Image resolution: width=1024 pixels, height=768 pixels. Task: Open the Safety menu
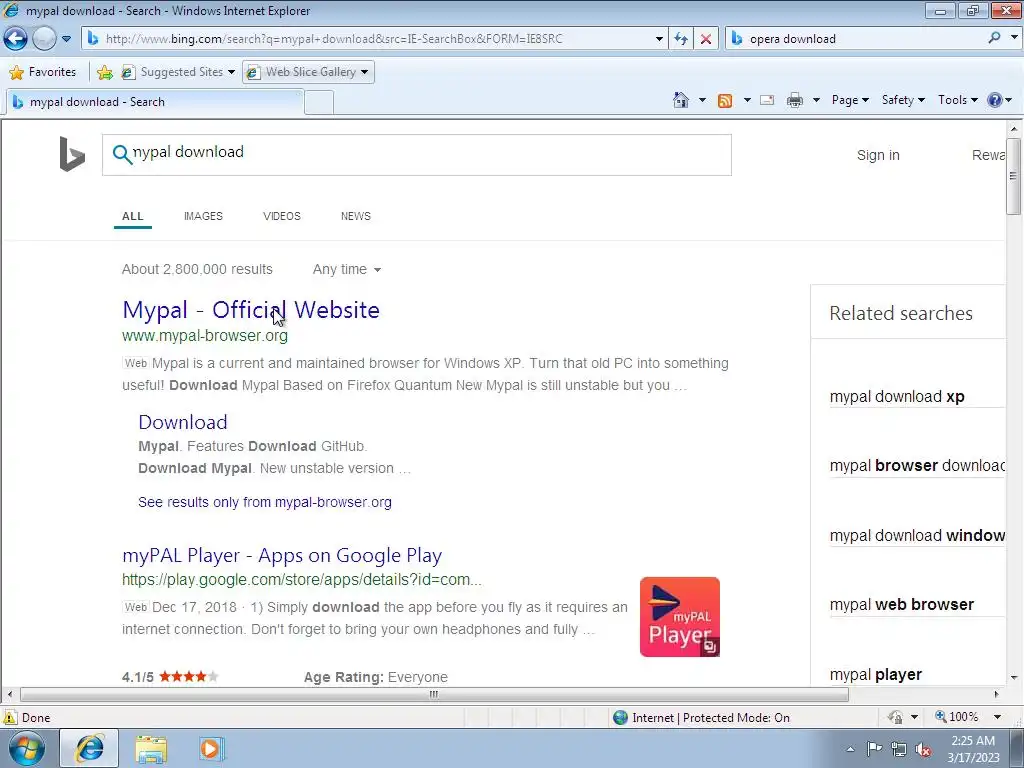(x=903, y=100)
